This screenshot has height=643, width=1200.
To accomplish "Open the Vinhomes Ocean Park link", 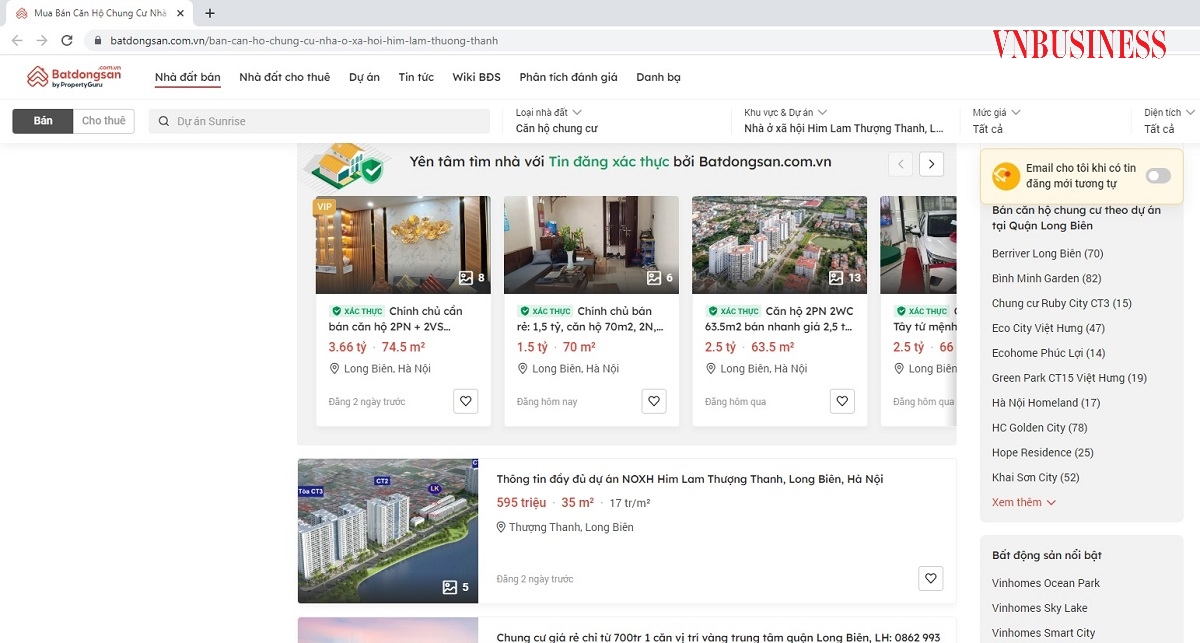I will [1044, 582].
